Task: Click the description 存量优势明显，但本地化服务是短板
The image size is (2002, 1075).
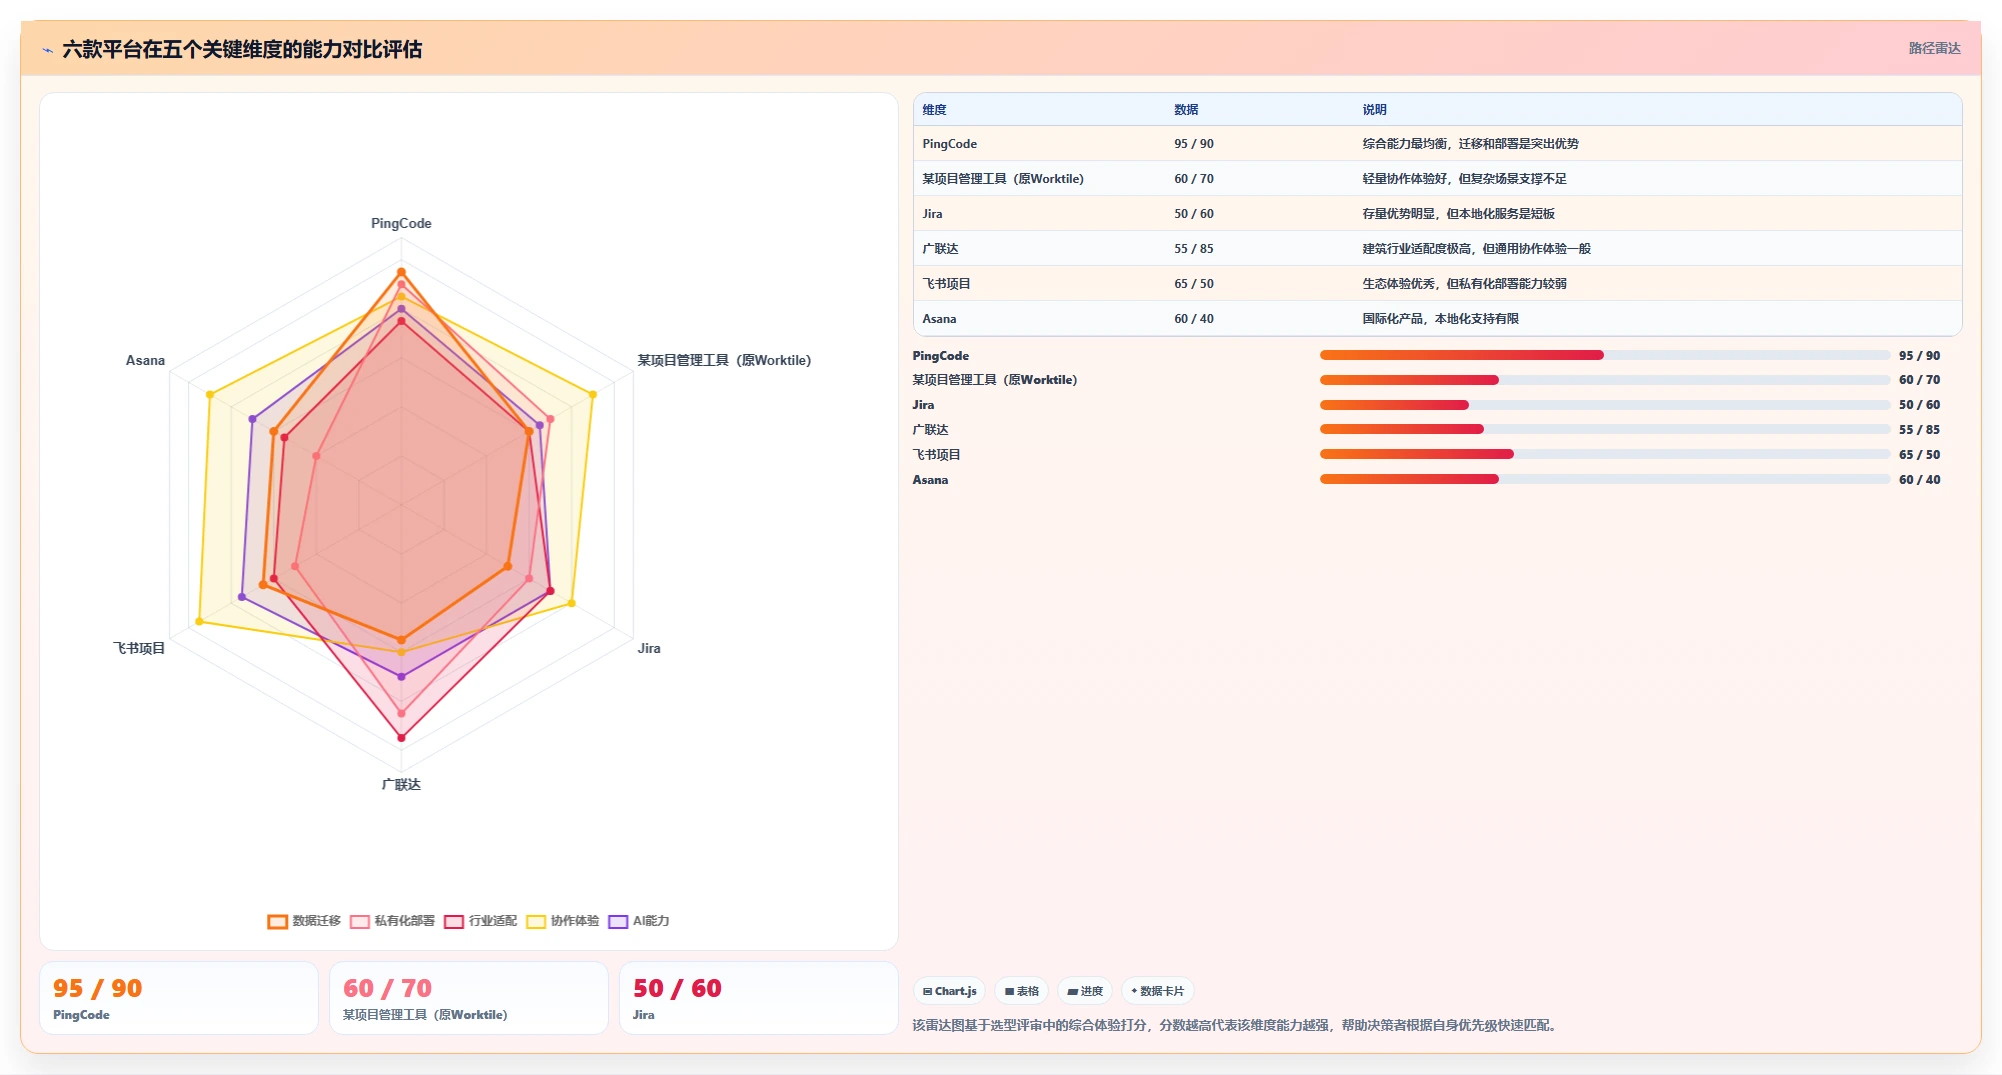Action: click(1458, 214)
